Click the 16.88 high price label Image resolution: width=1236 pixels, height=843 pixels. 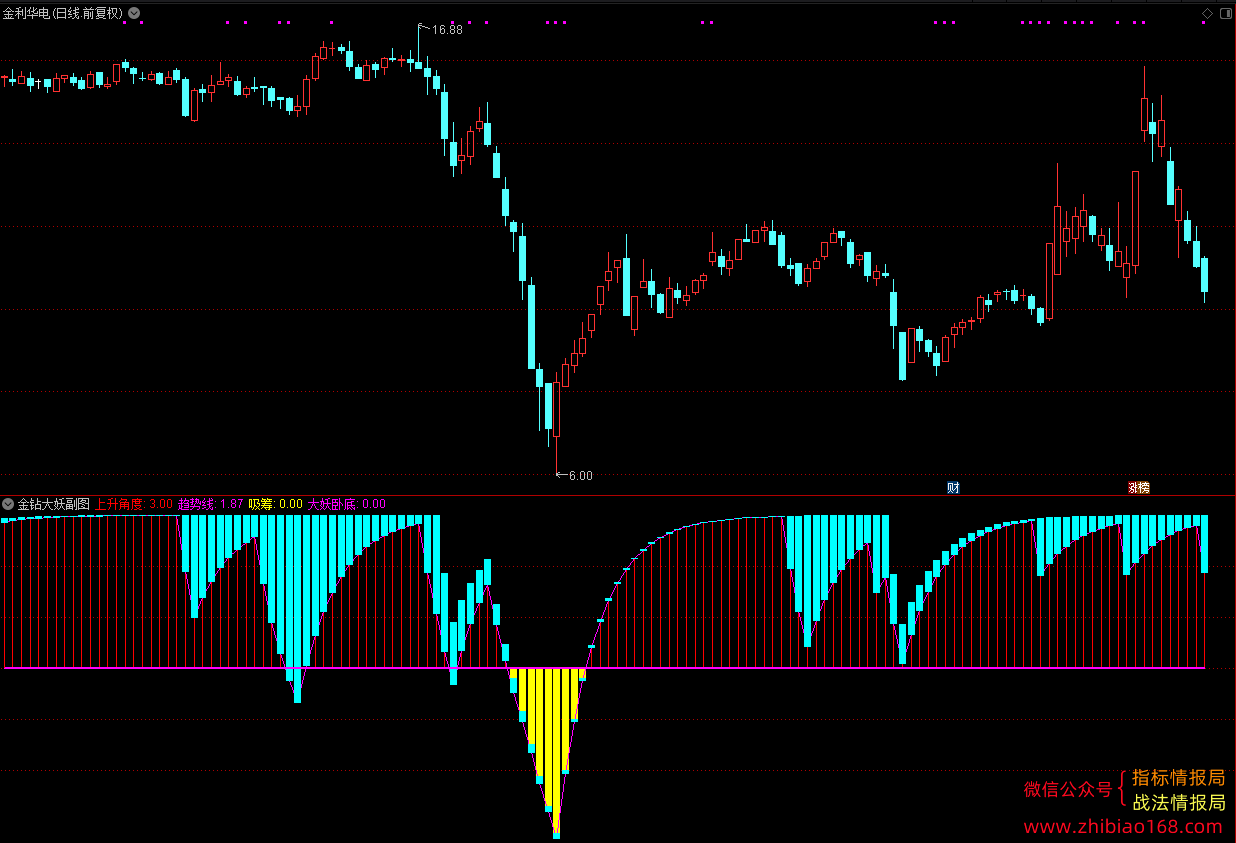tap(447, 30)
